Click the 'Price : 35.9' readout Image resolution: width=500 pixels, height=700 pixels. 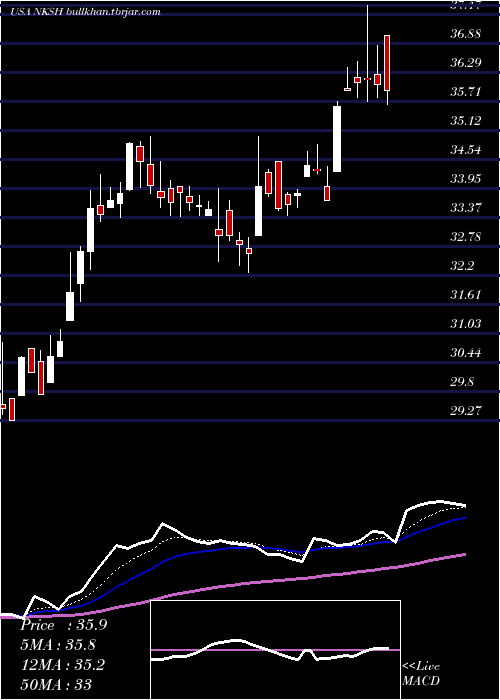point(64,625)
